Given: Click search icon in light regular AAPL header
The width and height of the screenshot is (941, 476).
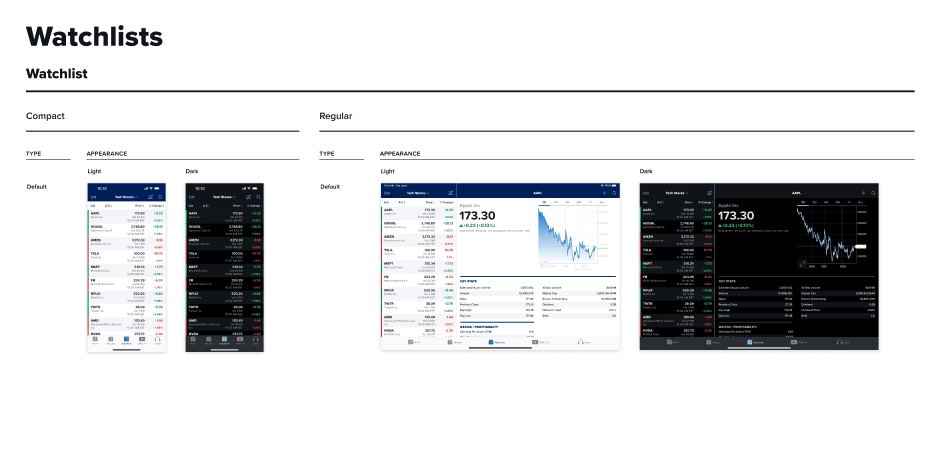Looking at the screenshot, I should [614, 193].
